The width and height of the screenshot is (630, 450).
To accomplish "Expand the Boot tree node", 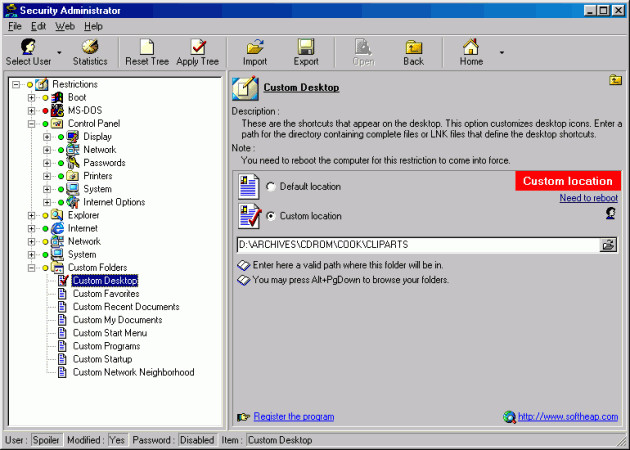I will (31, 98).
